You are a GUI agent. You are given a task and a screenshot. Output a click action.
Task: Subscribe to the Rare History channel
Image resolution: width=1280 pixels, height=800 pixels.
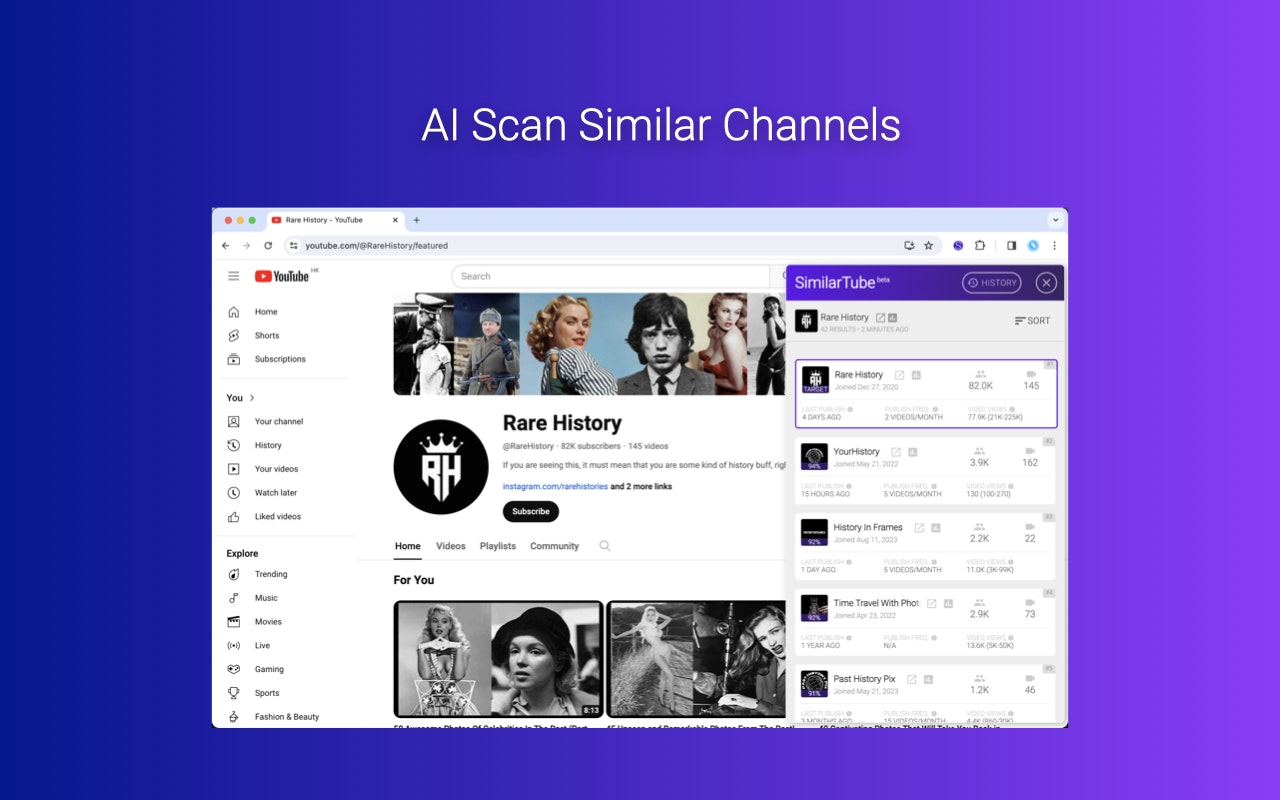pyautogui.click(x=530, y=511)
